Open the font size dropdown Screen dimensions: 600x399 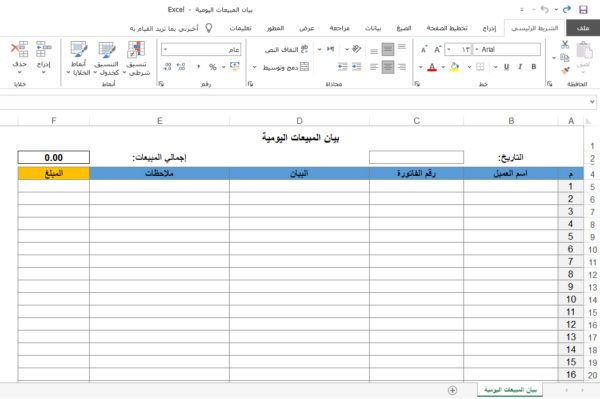[449, 49]
